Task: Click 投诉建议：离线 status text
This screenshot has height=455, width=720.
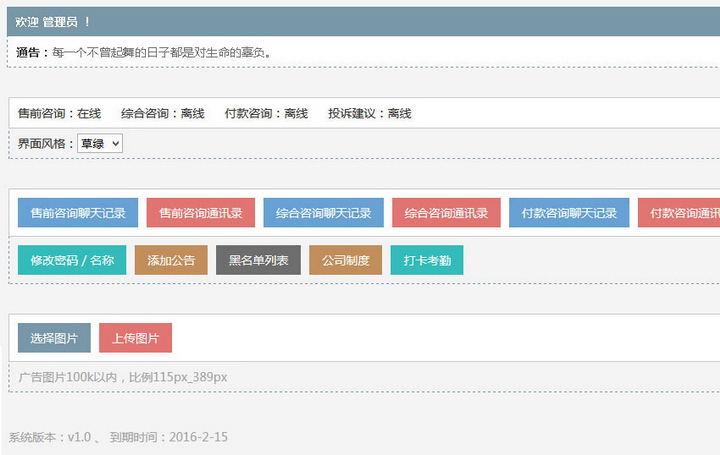Action: point(370,113)
